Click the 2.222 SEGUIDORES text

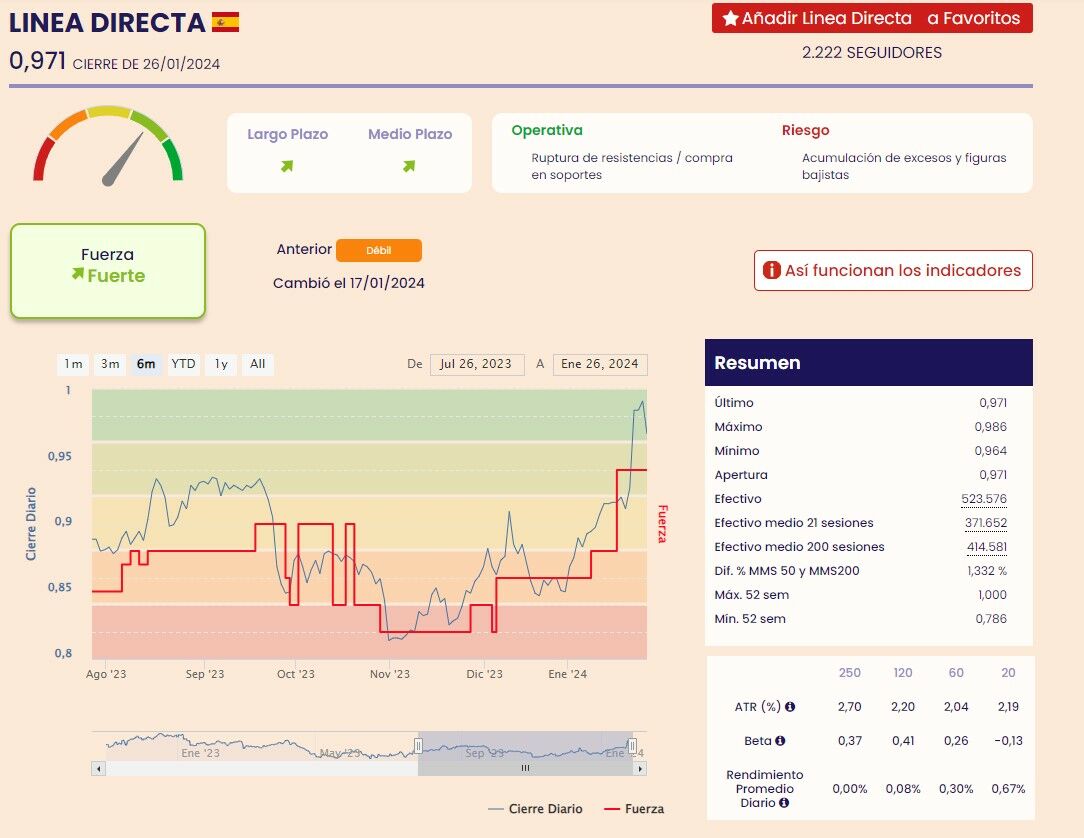coord(872,53)
